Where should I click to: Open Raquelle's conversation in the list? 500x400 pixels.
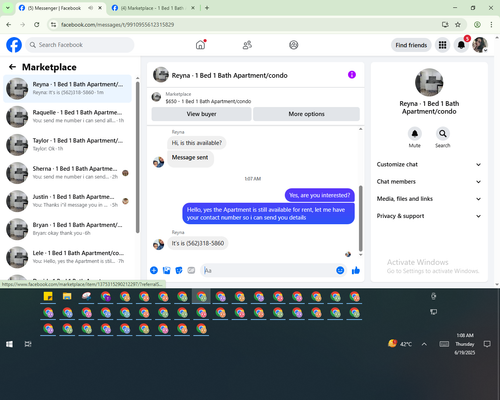67,117
